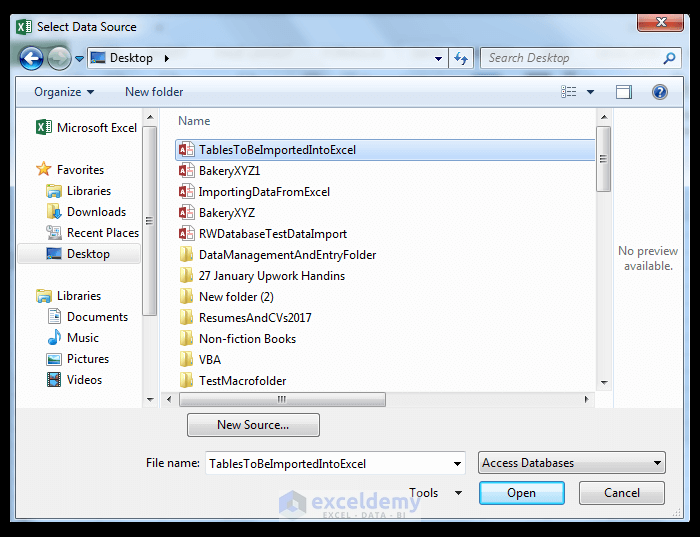The height and width of the screenshot is (537, 700).
Task: Open Documents library
Action: click(88, 317)
